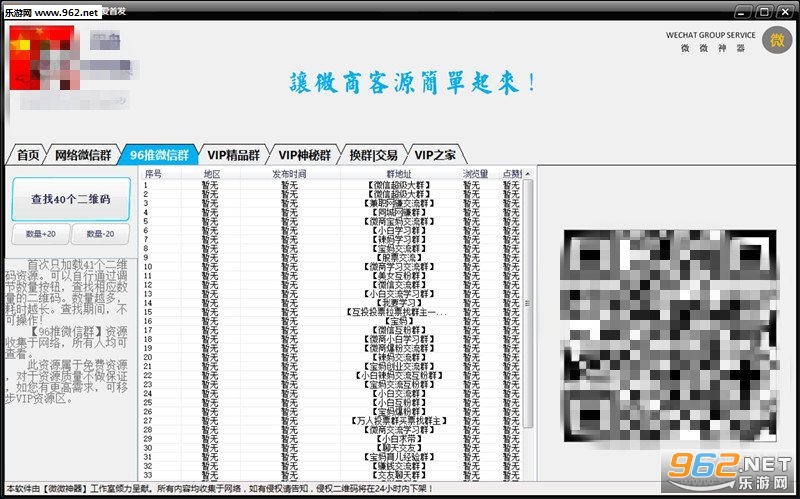This screenshot has height=499, width=800.
Task: Sort by the 发布时间 column header
Action: tap(290, 173)
